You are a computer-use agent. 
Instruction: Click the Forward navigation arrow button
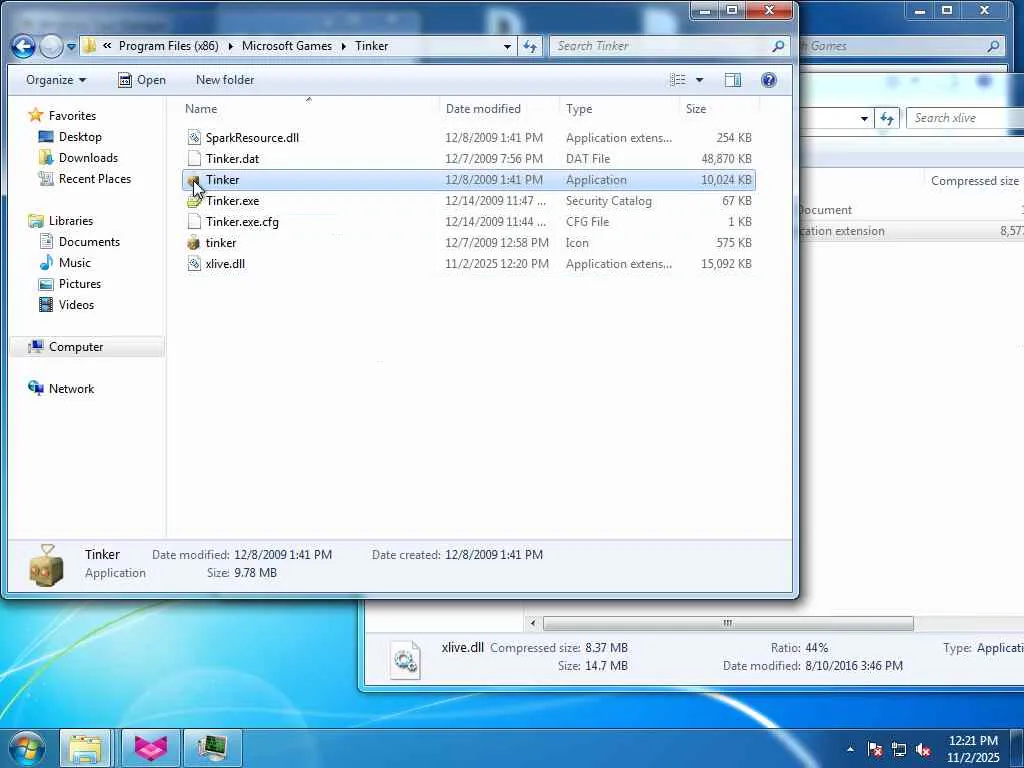pos(51,46)
